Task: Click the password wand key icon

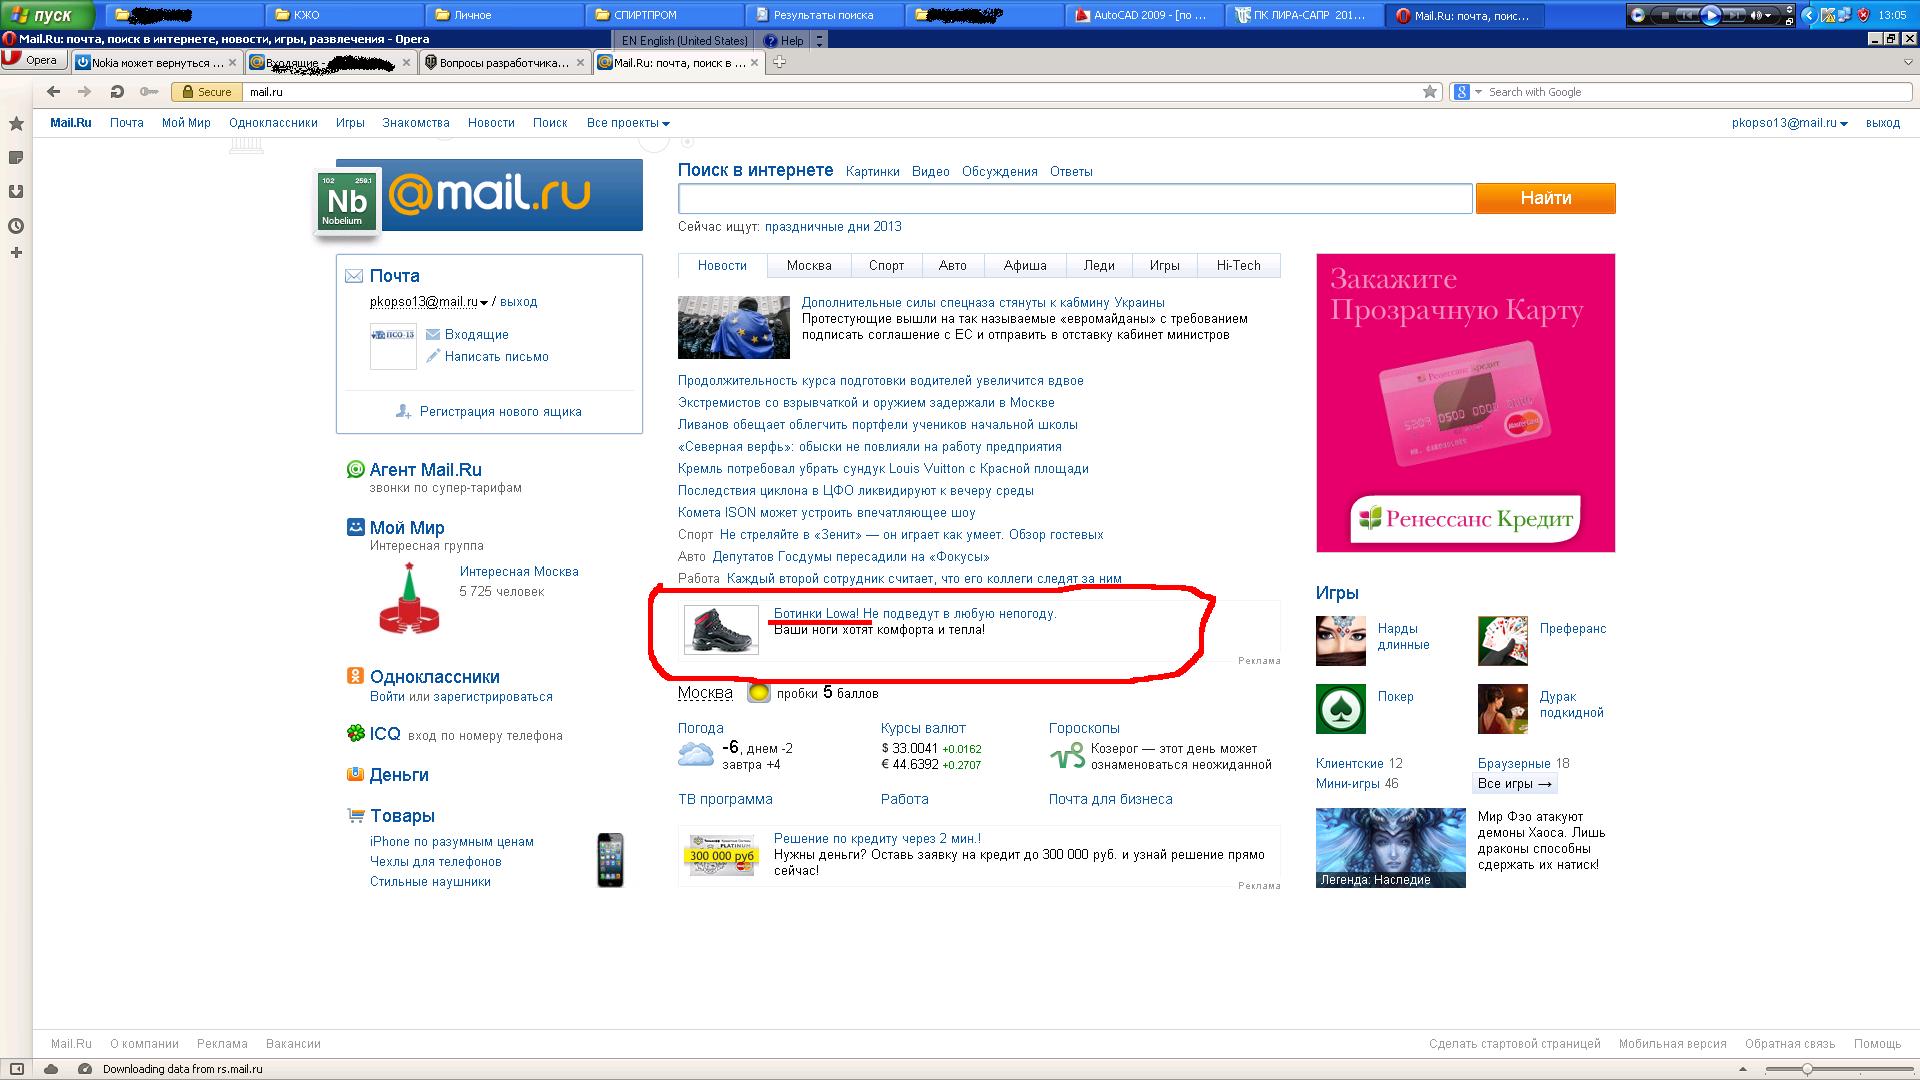Action: pyautogui.click(x=149, y=92)
